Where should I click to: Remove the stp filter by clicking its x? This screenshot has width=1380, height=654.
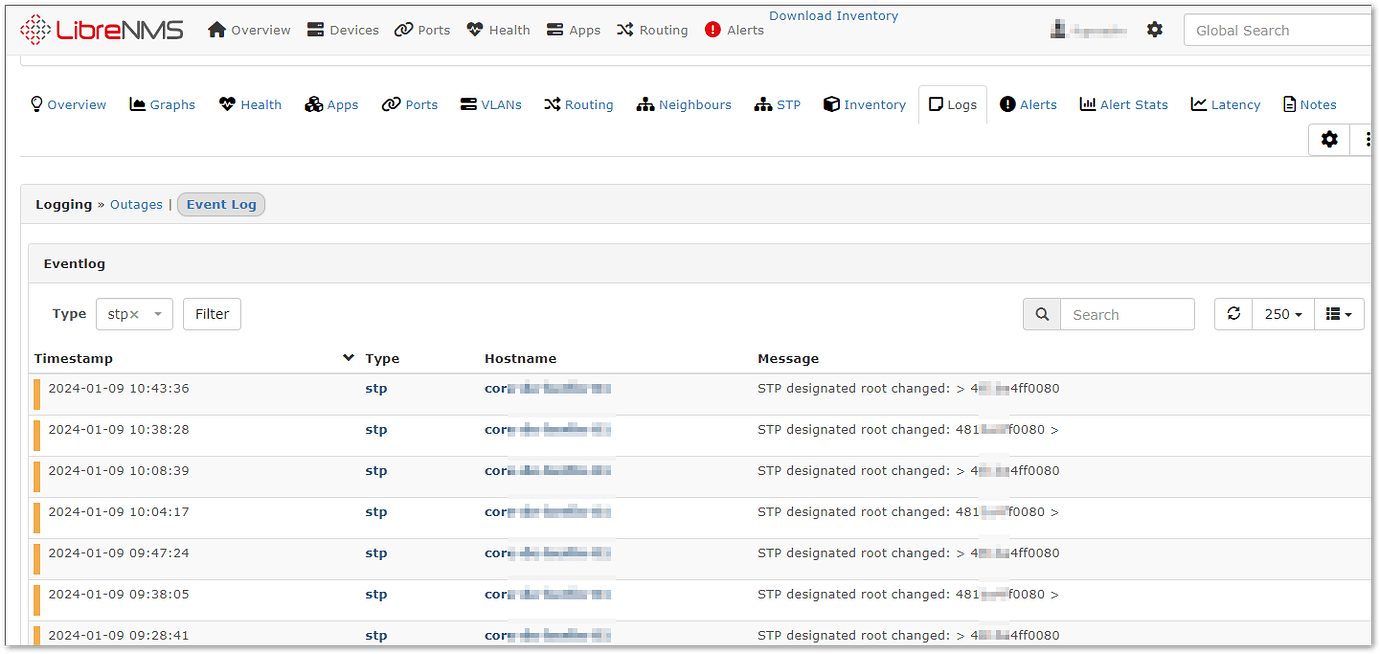(x=133, y=313)
